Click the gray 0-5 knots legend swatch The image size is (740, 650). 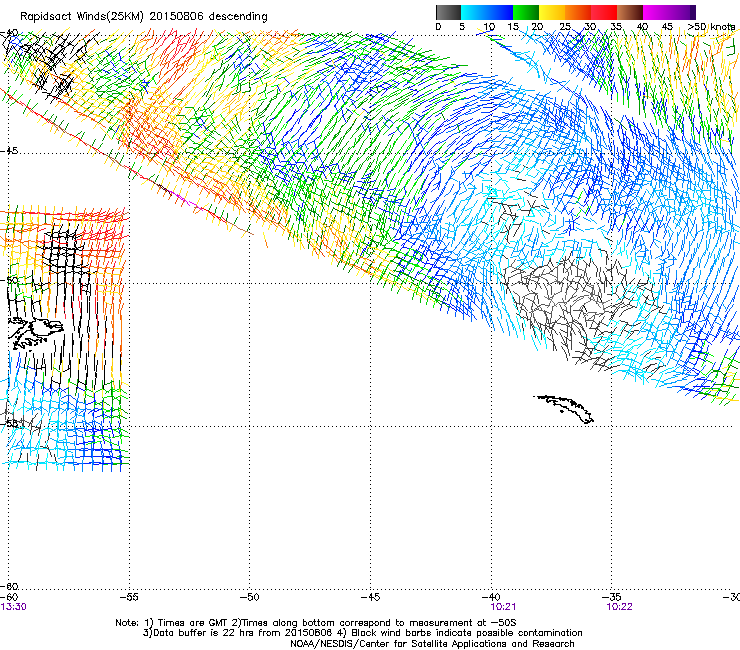tap(448, 12)
